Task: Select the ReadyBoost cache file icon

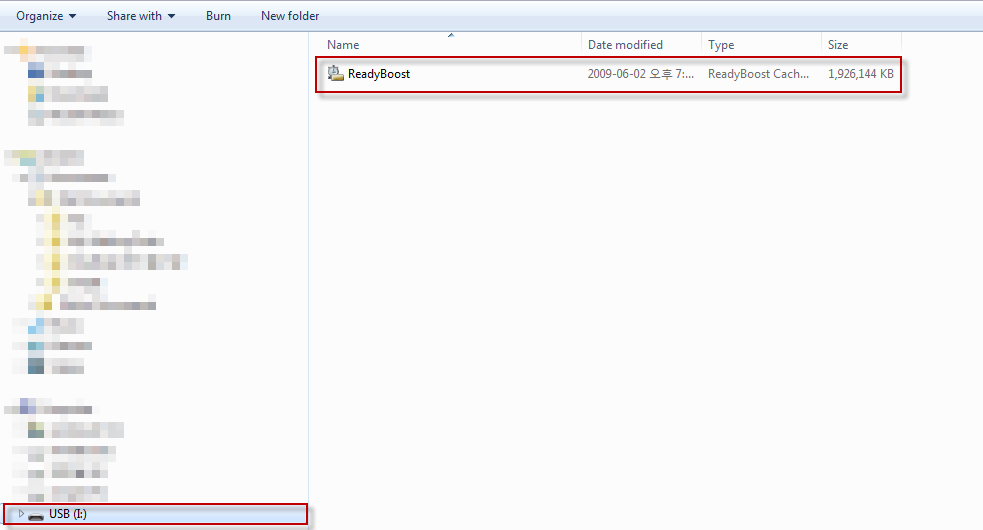Action: click(336, 73)
